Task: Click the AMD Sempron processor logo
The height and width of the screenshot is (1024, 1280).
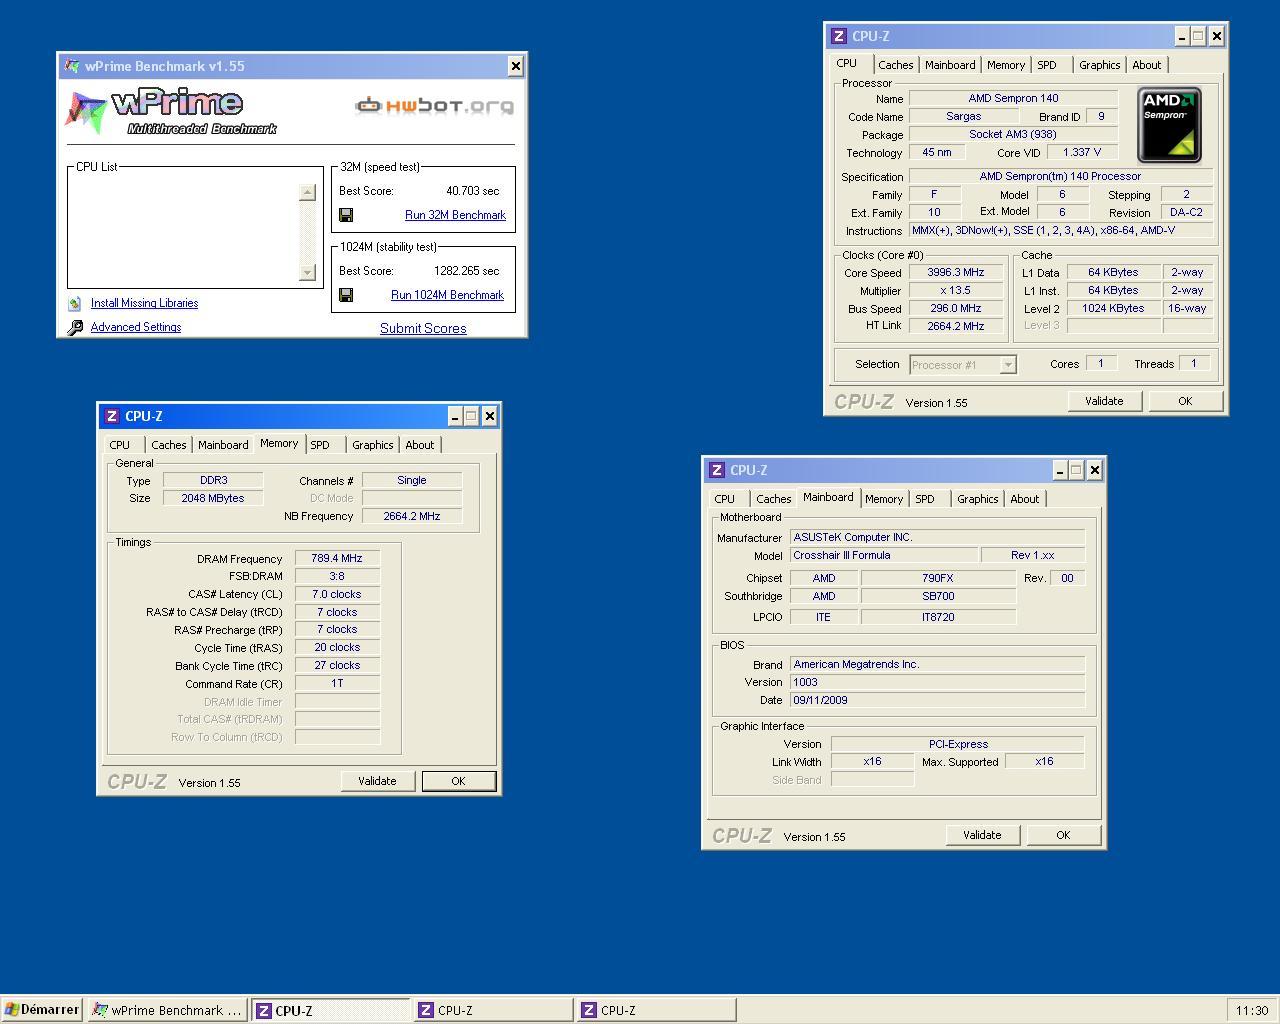Action: pos(1169,125)
